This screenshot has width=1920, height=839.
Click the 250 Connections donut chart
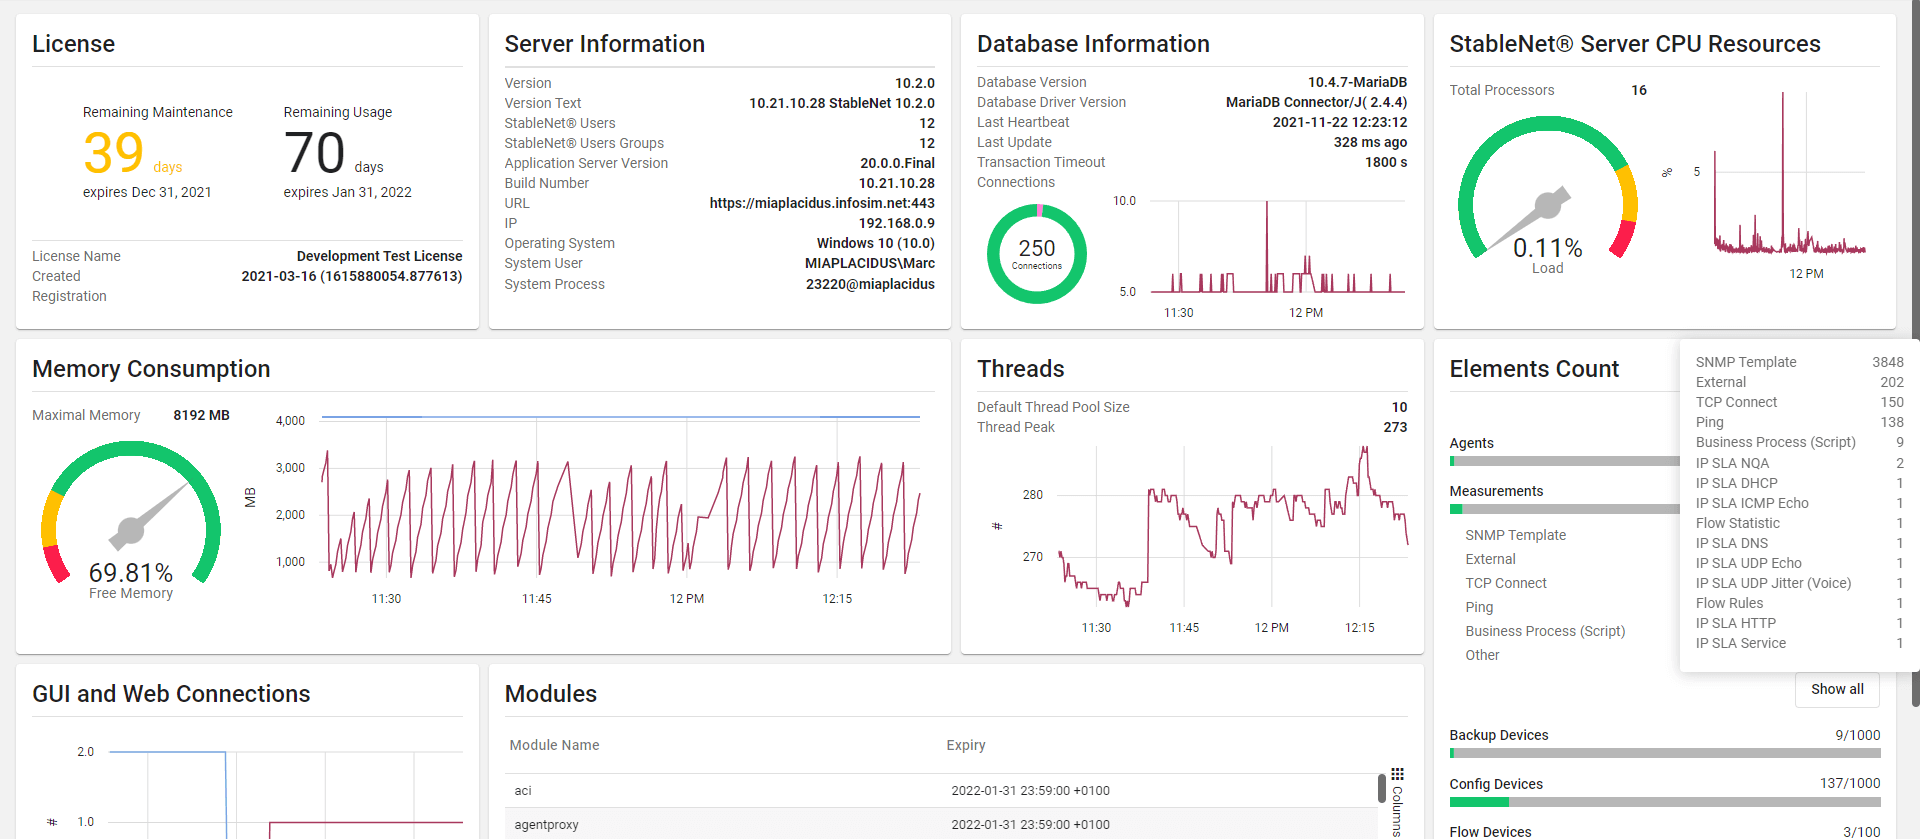coord(1037,254)
